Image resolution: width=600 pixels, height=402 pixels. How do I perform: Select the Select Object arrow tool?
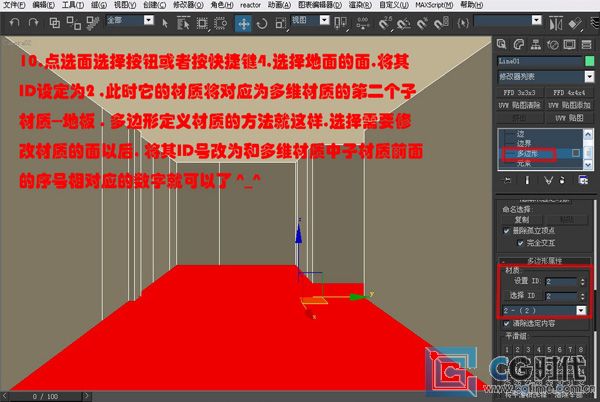coord(165,23)
